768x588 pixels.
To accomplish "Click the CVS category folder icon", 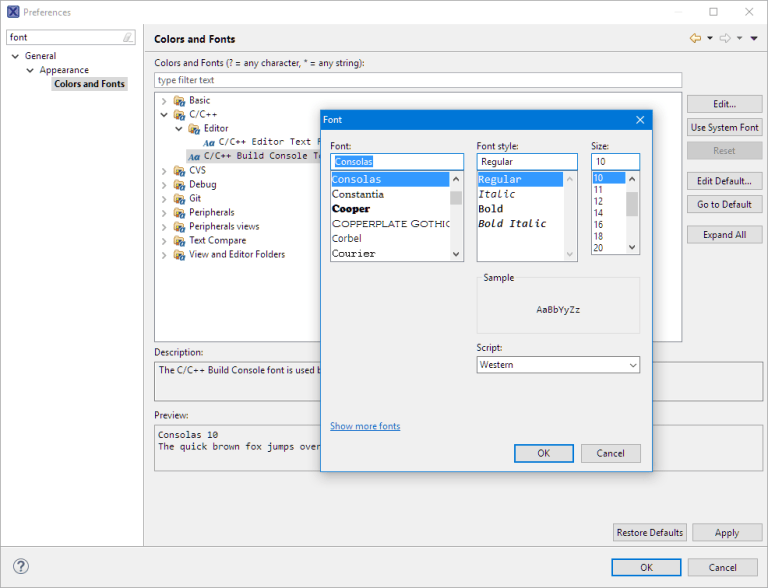I will click(x=179, y=171).
